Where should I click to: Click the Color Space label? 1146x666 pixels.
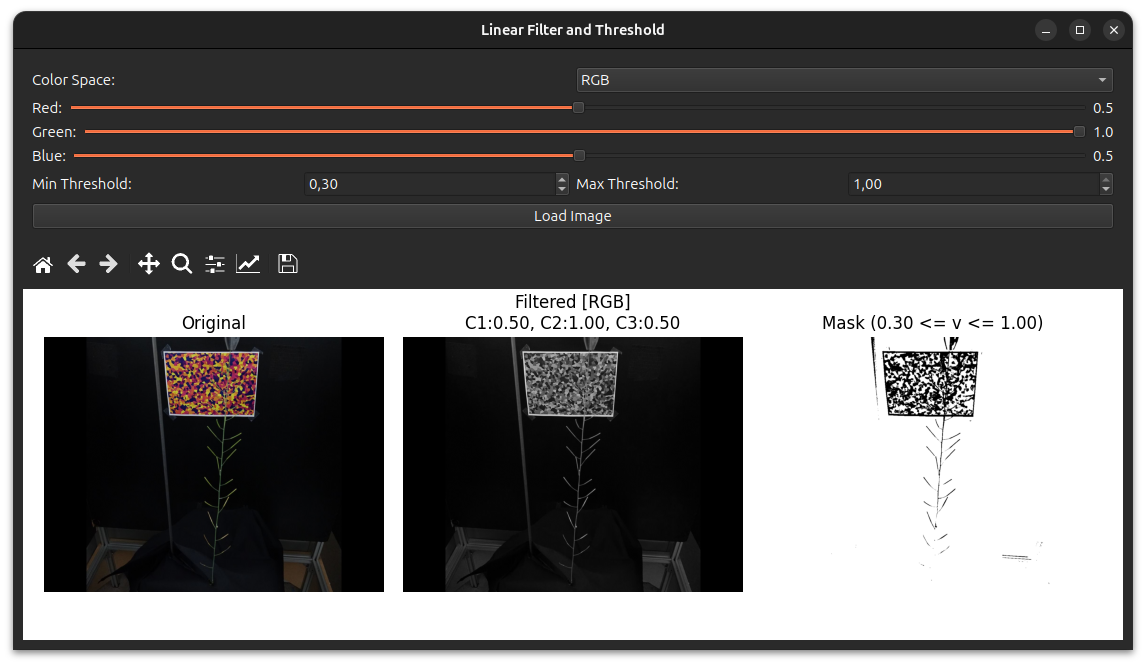[73, 80]
